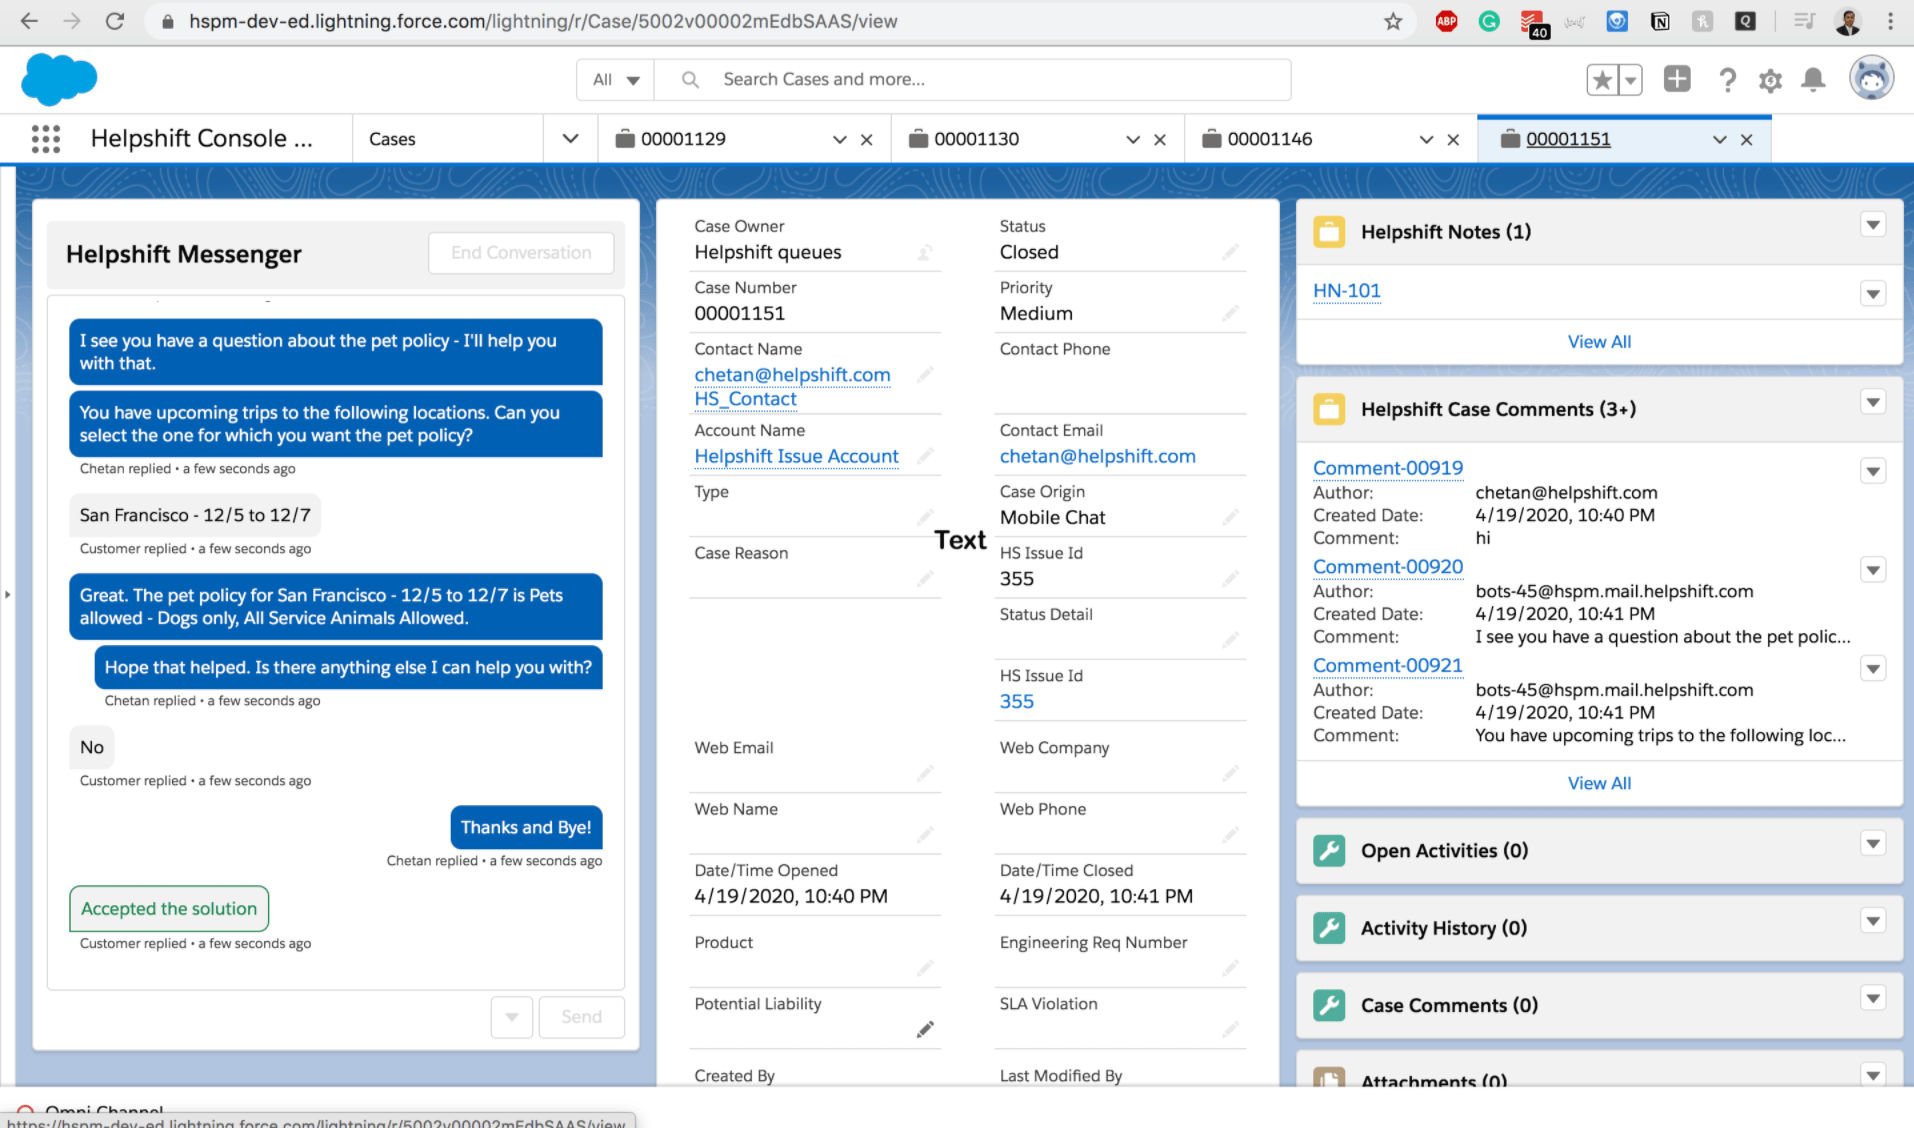The height and width of the screenshot is (1128, 1914).
Task: Reload the browser page
Action: [x=115, y=21]
